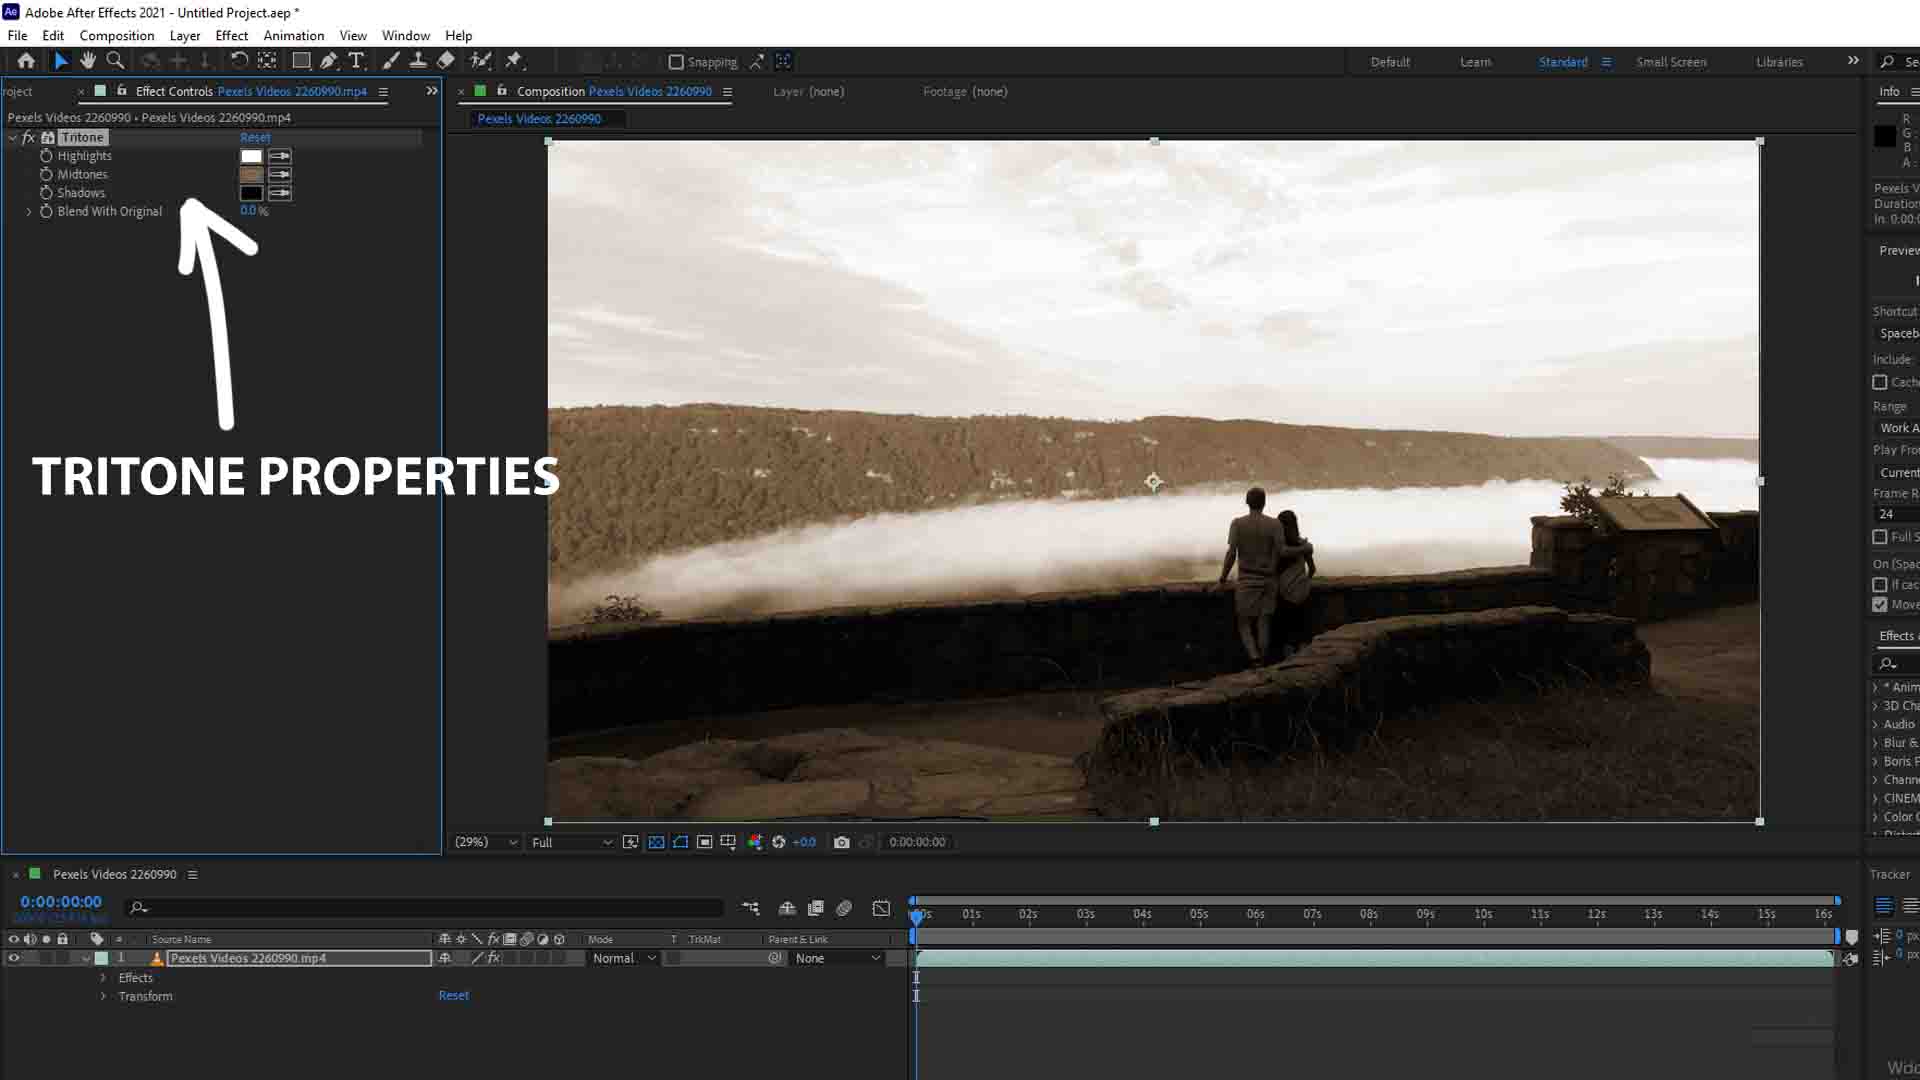The image size is (1920, 1080).
Task: Switch to Small Screen workspace
Action: [x=1671, y=62]
